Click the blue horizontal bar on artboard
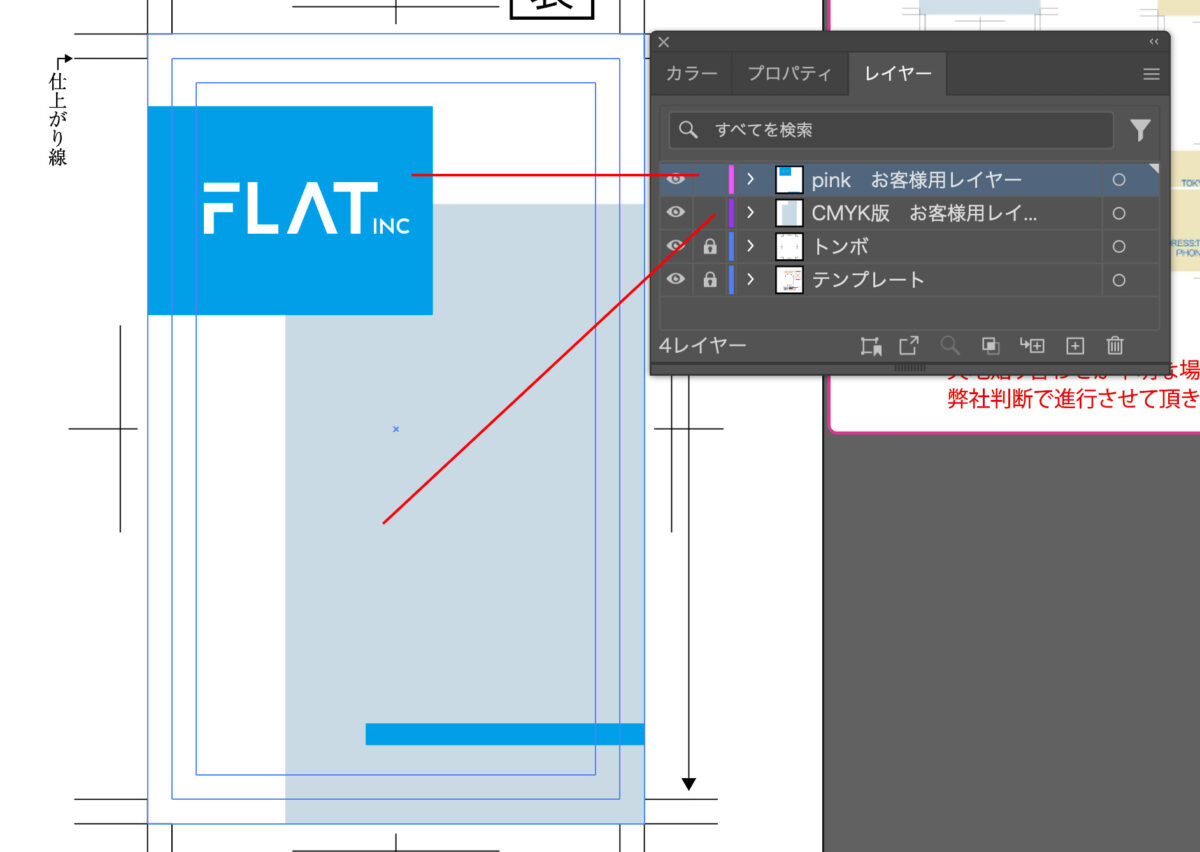This screenshot has height=852, width=1200. 505,734
